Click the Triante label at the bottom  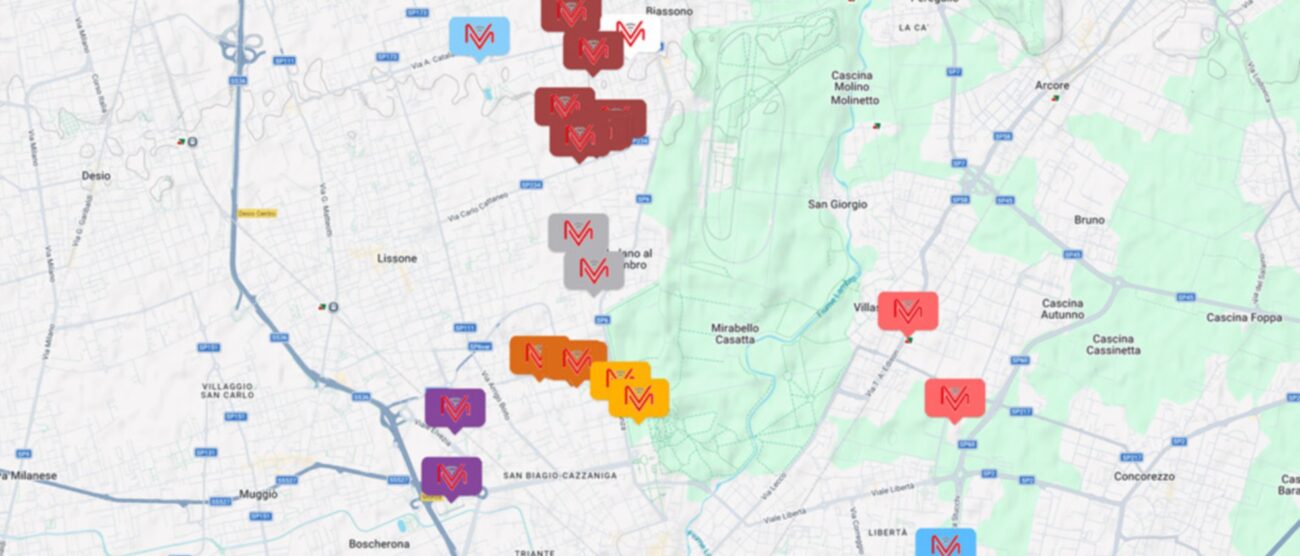535,552
